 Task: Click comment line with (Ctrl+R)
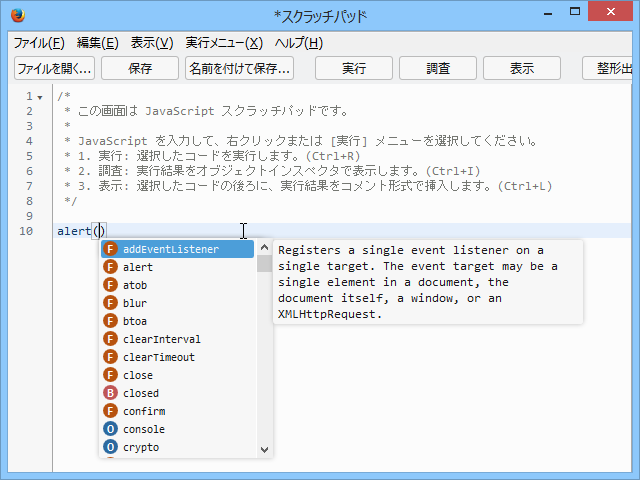tap(212, 156)
